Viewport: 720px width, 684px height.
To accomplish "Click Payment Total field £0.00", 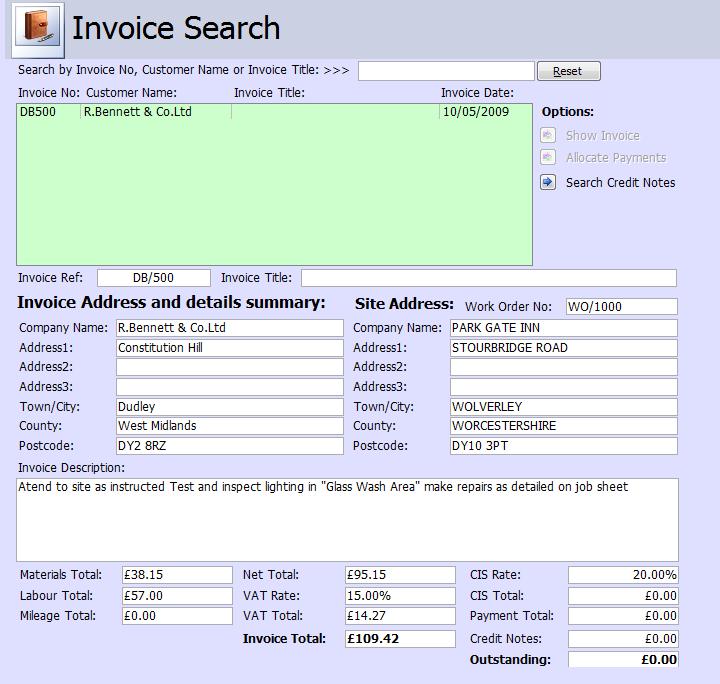I will click(x=623, y=616).
